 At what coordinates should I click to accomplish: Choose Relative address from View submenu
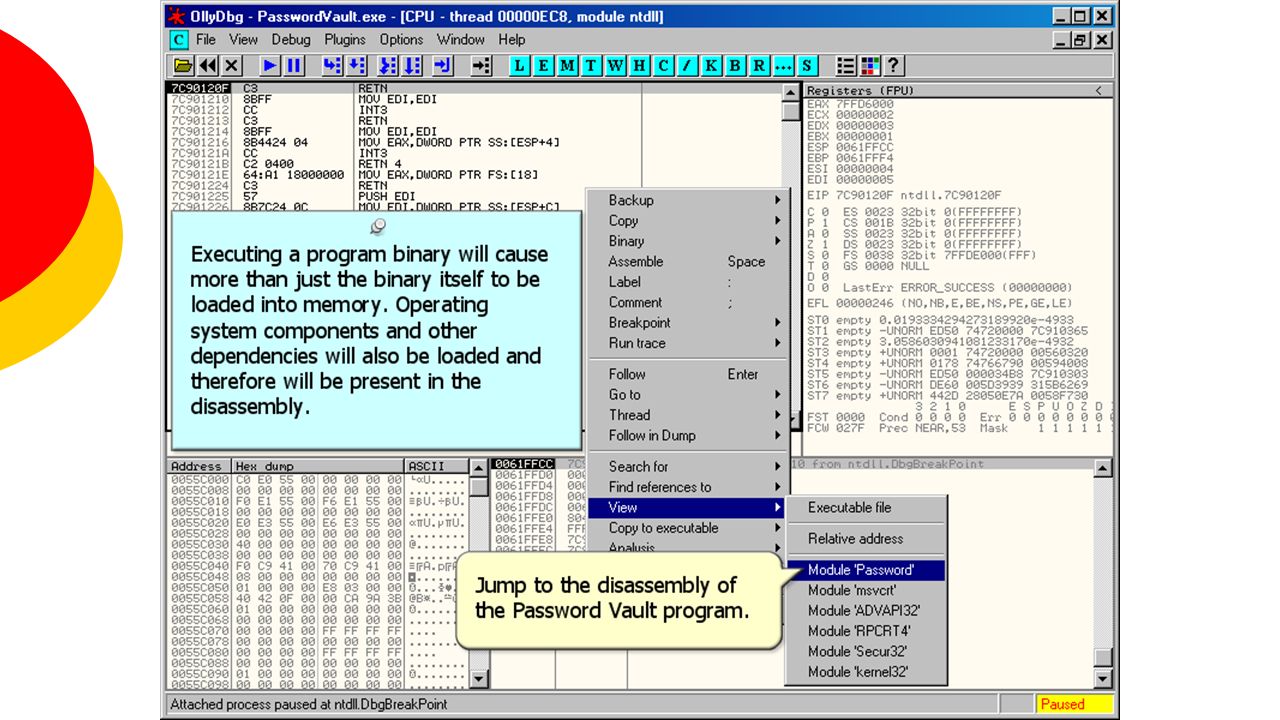[866, 539]
